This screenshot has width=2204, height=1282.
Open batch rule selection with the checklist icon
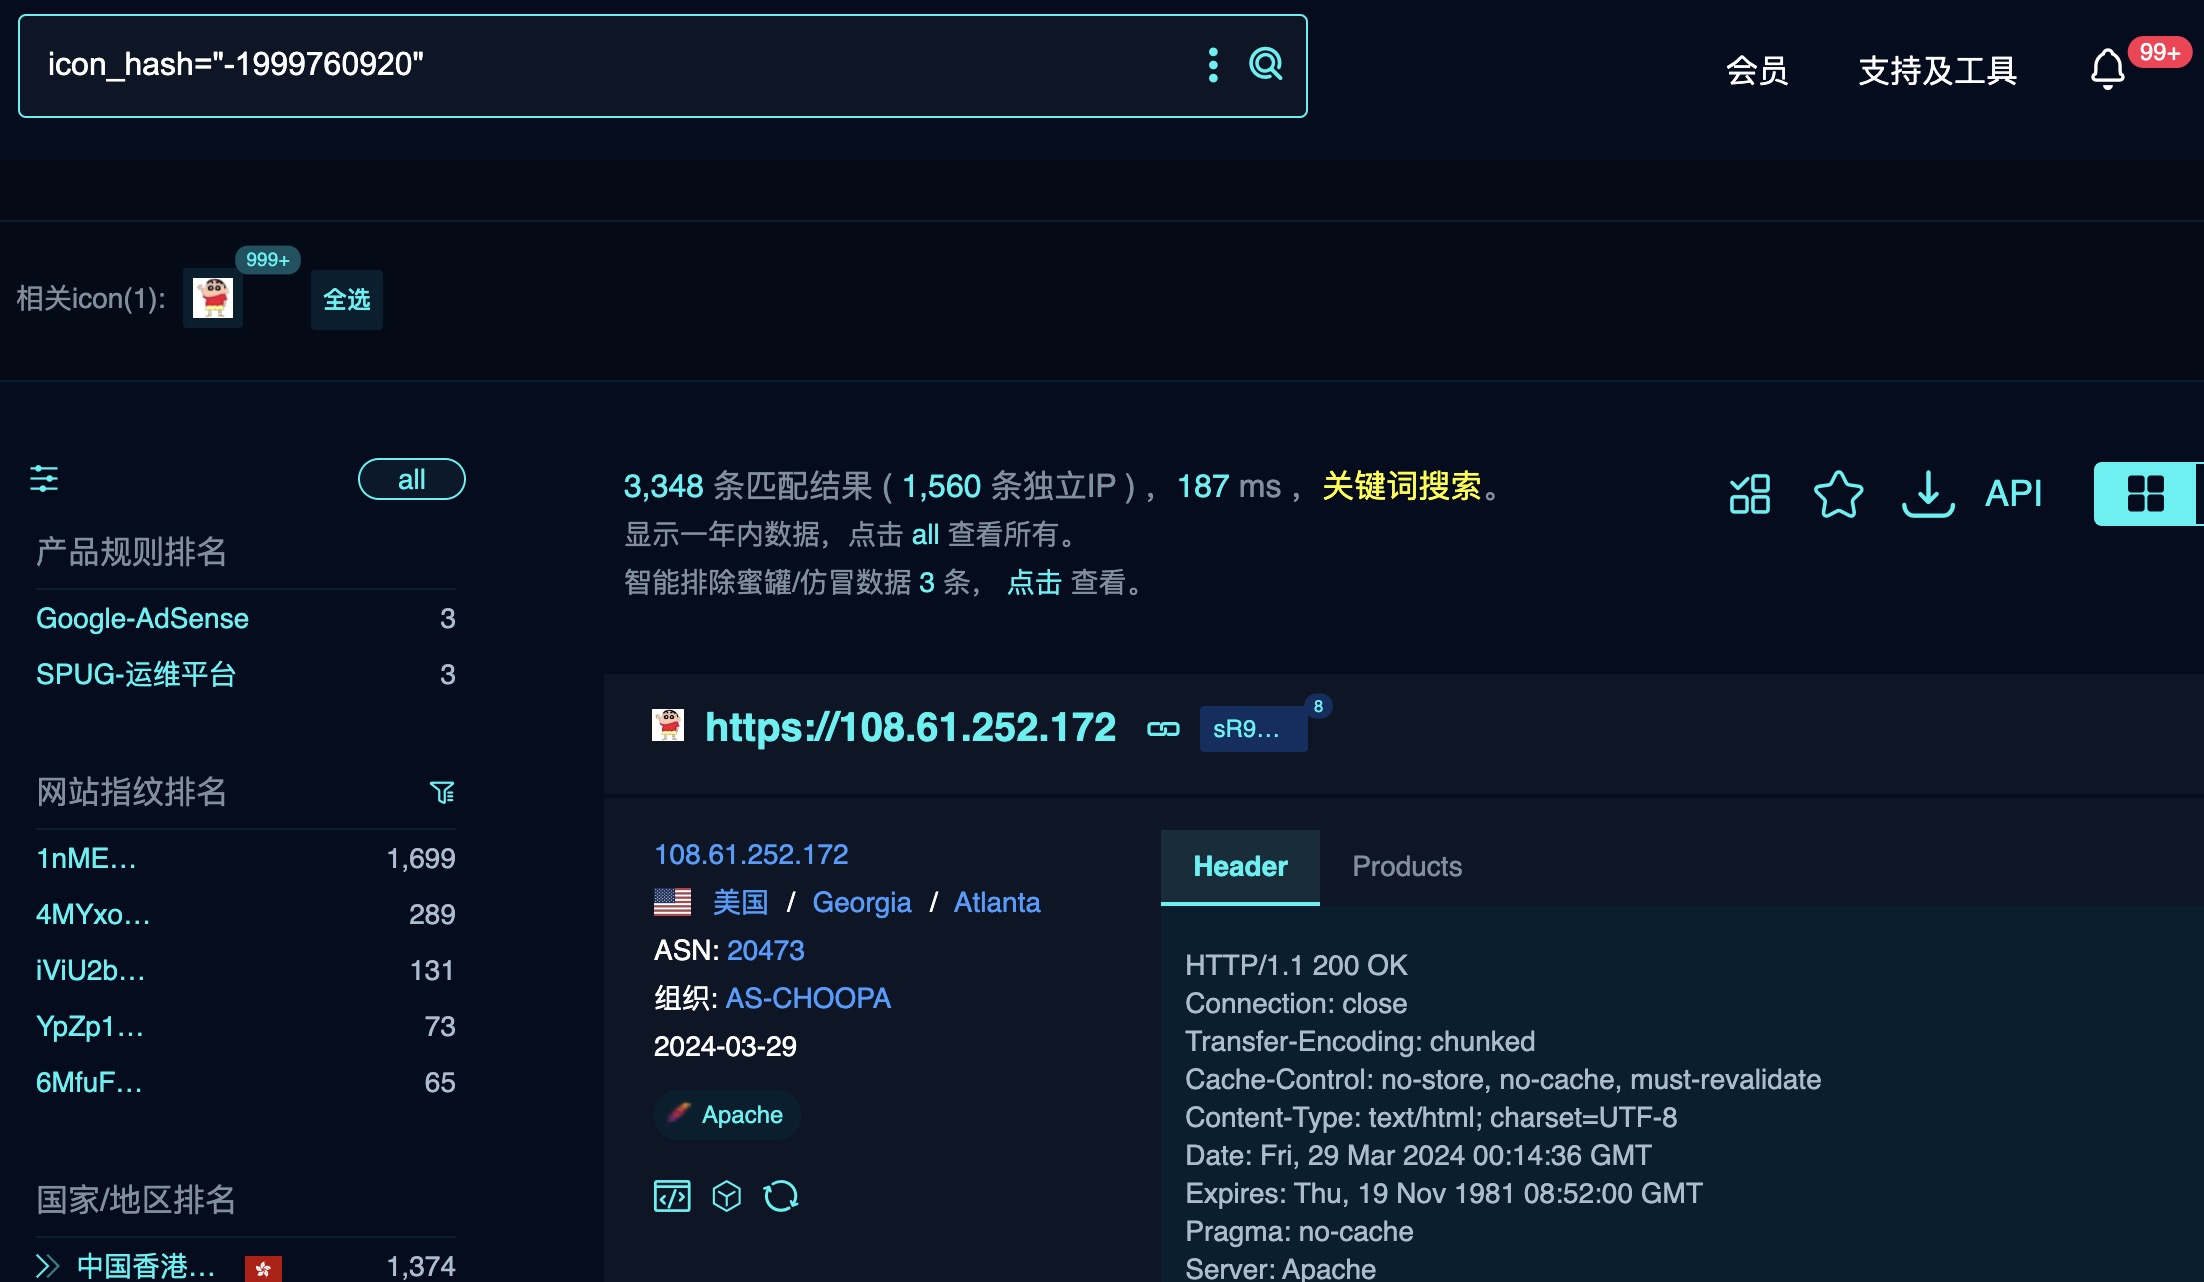(x=1750, y=493)
